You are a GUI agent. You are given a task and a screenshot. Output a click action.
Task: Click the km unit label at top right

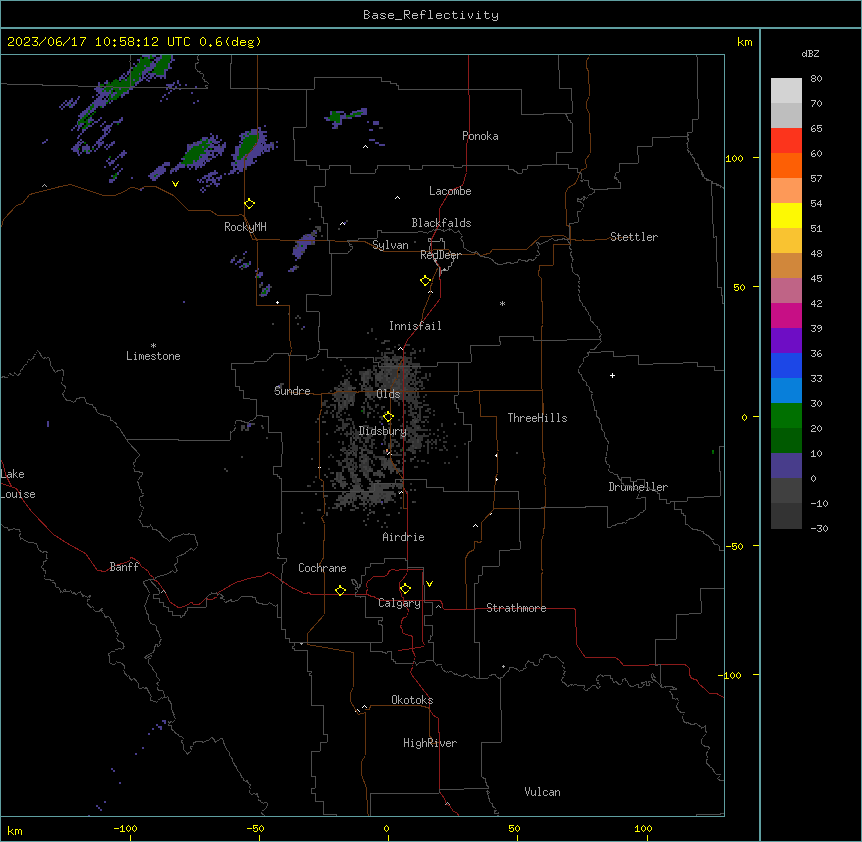(744, 42)
